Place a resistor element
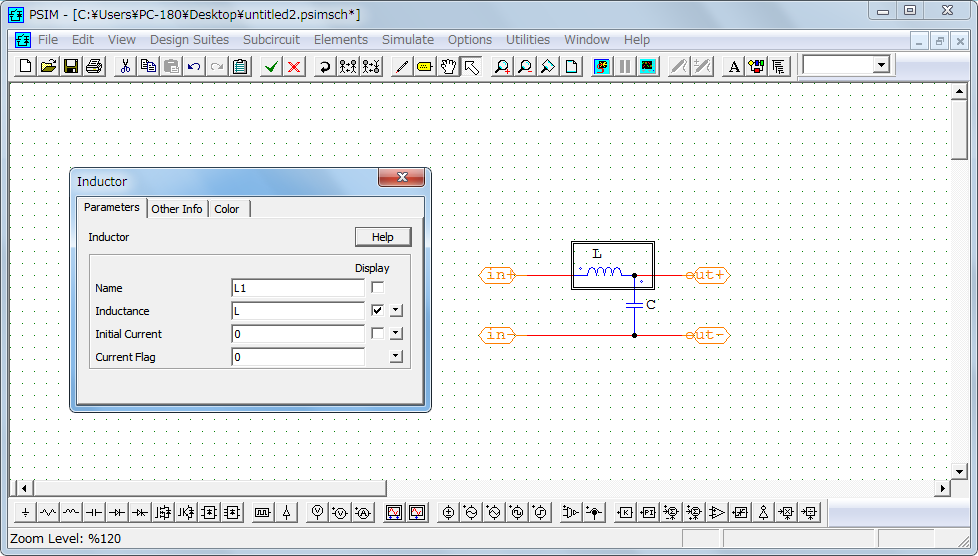978x556 pixels. [48, 513]
